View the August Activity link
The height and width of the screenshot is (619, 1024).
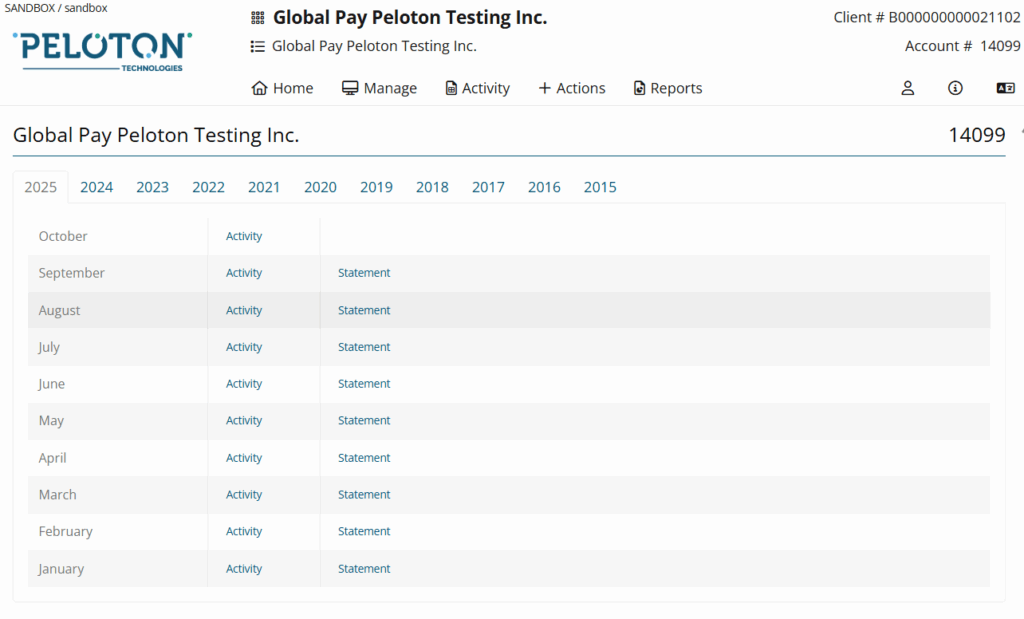[x=244, y=310]
